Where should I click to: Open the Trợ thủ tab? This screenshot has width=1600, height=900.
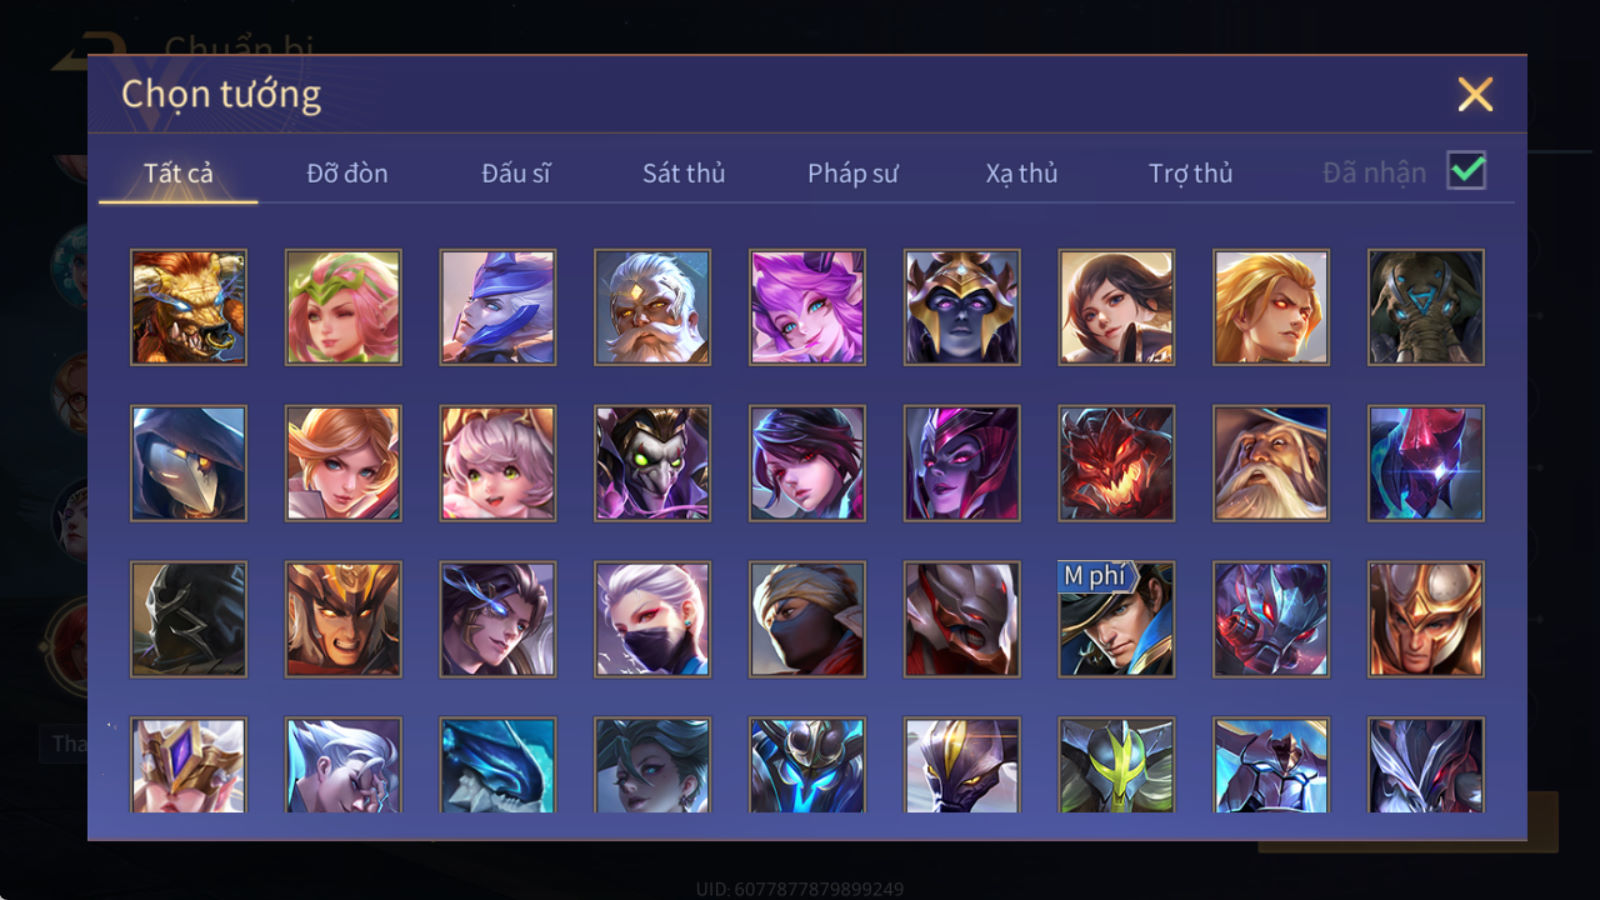click(x=1190, y=173)
